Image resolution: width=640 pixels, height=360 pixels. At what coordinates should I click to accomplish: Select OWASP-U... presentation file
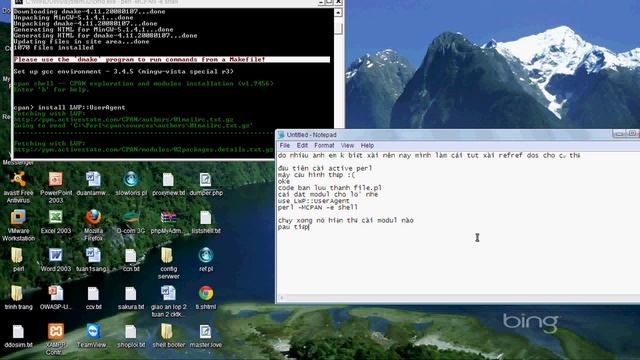tap(56, 293)
